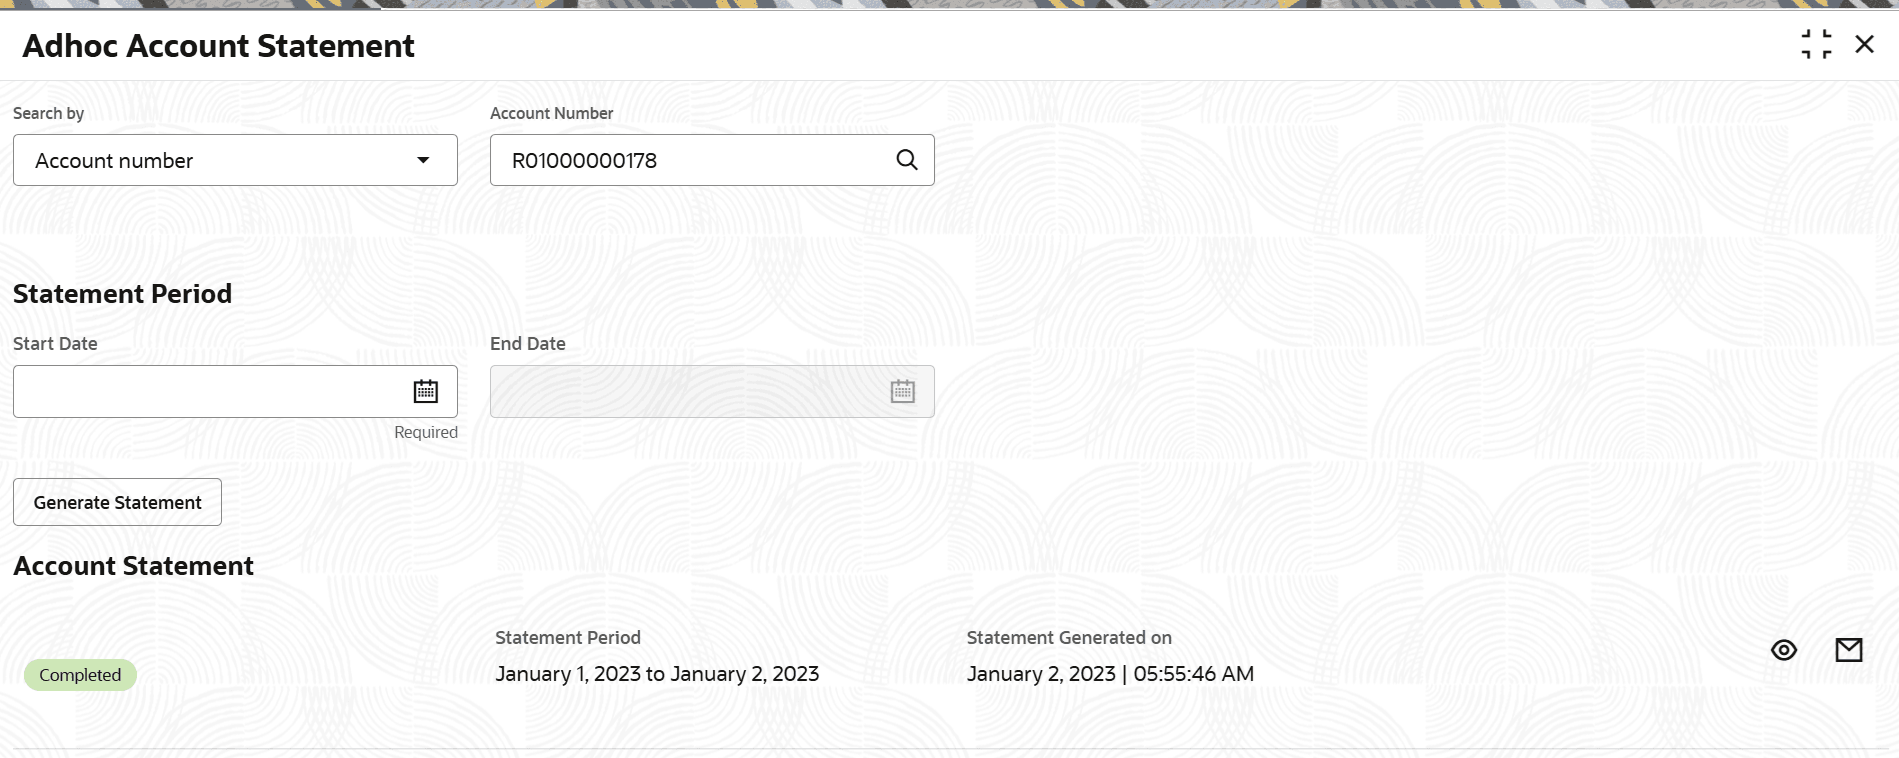Click the Account Statement section heading

click(x=133, y=566)
